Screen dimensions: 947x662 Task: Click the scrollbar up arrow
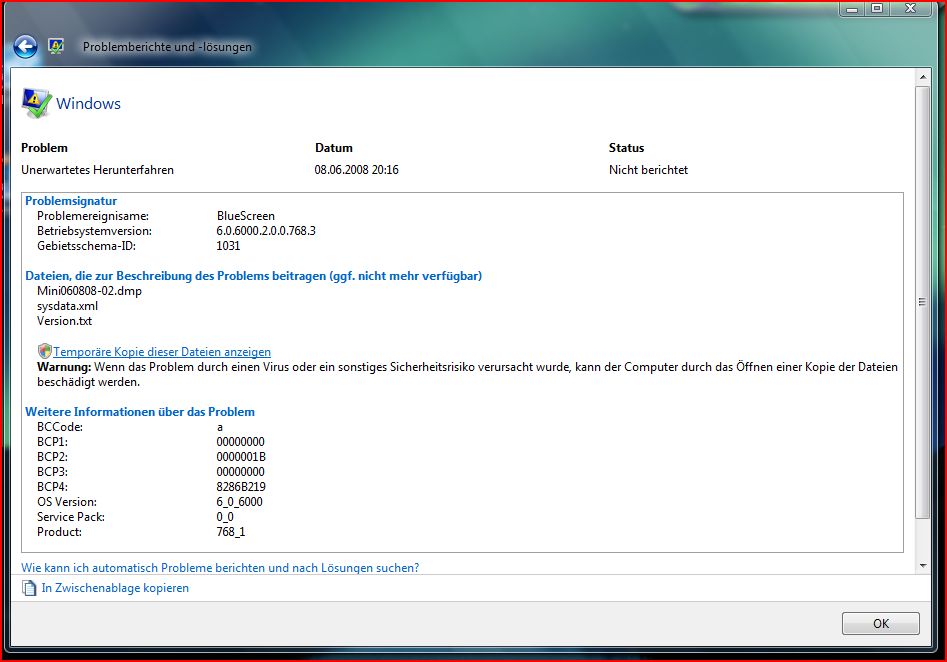click(x=922, y=77)
